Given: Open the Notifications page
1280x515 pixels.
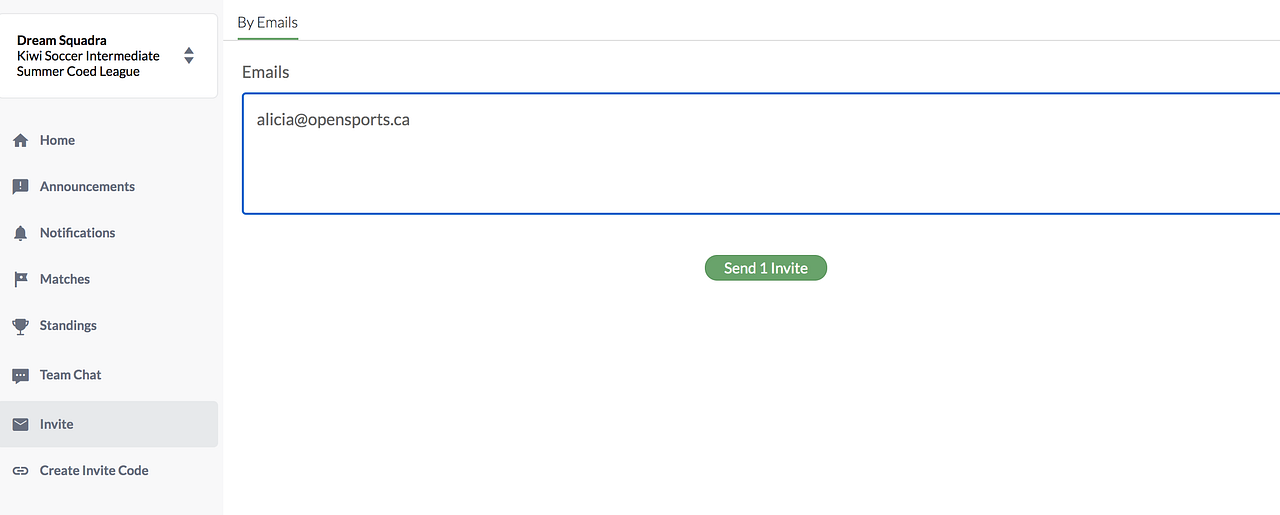Looking at the screenshot, I should 77,233.
